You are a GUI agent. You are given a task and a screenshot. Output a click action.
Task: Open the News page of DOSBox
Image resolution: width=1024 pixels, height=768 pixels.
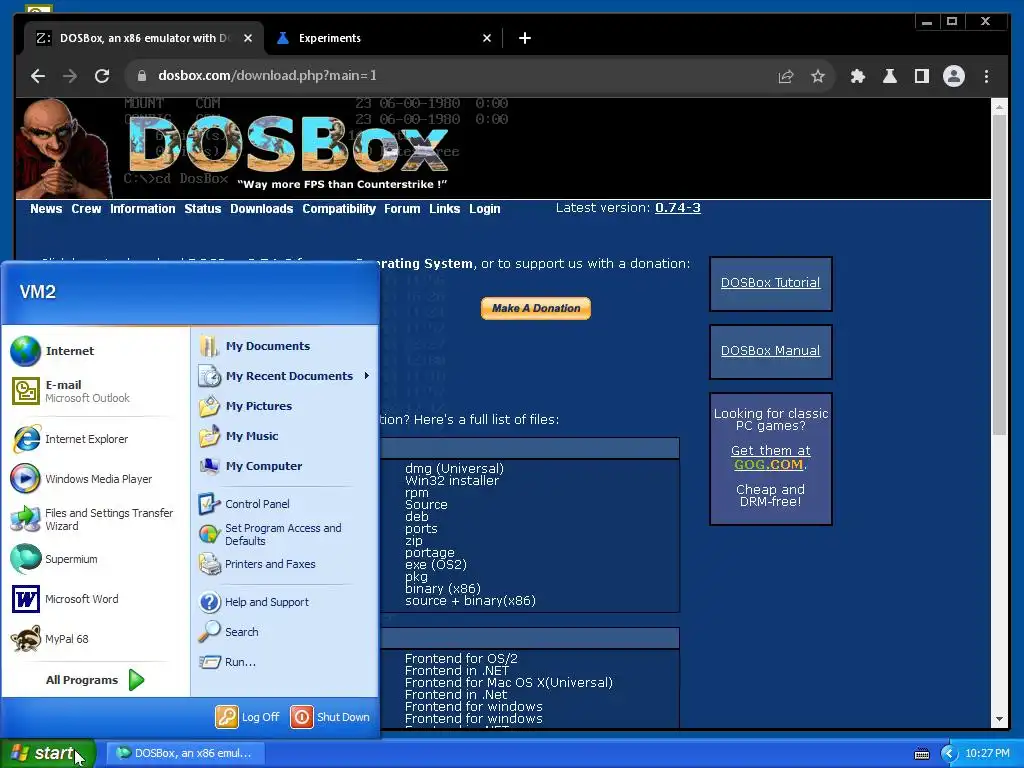(x=46, y=209)
